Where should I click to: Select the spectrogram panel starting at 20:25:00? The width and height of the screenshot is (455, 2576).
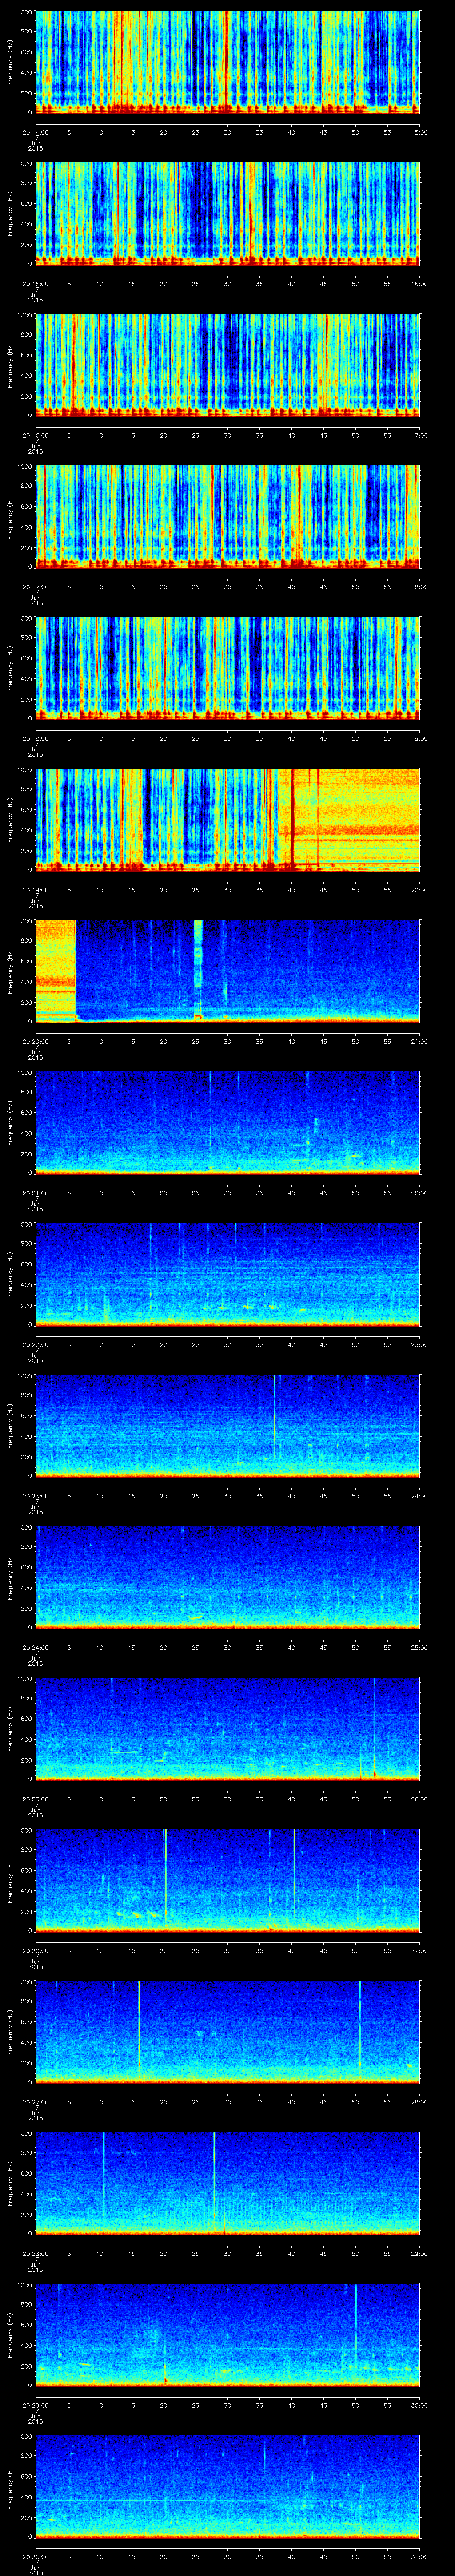(228, 1729)
